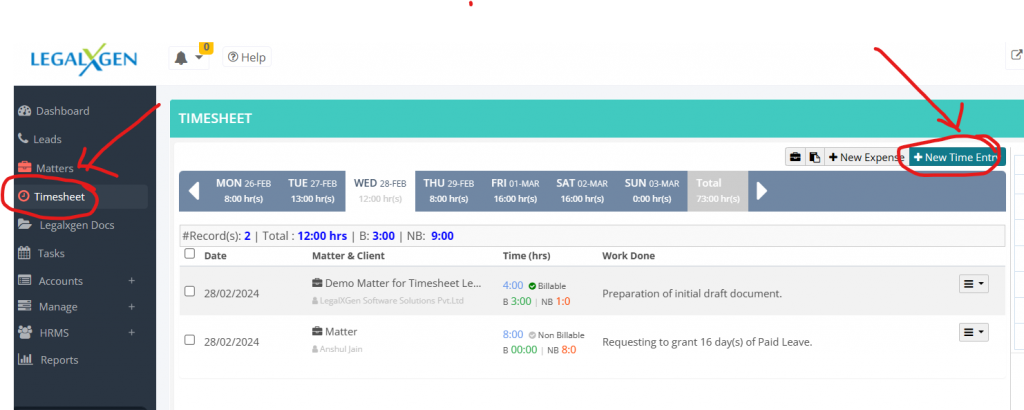Open the Help link in header
1024x410 pixels.
point(246,57)
